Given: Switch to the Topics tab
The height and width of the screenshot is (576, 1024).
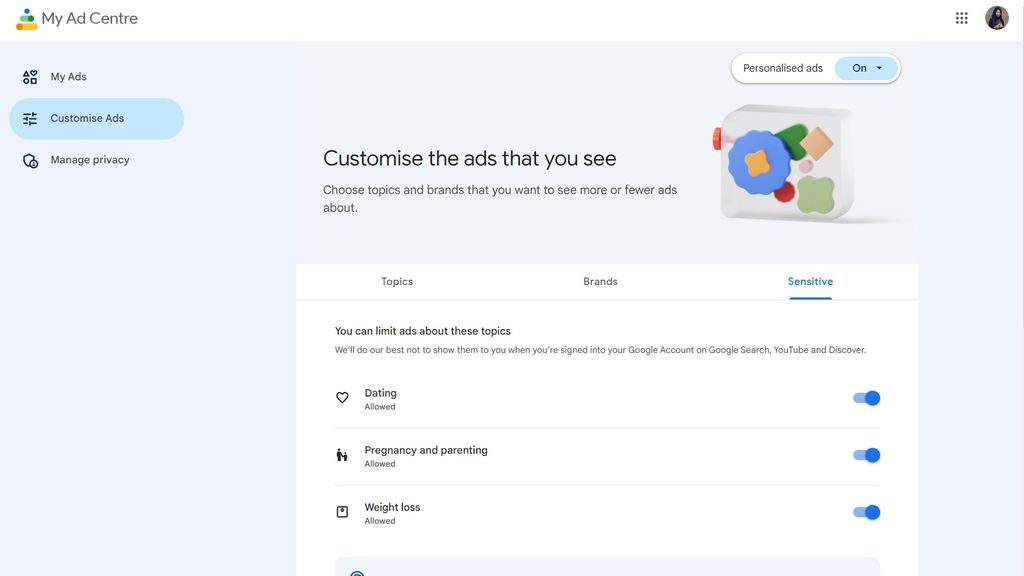Looking at the screenshot, I should (x=397, y=281).
